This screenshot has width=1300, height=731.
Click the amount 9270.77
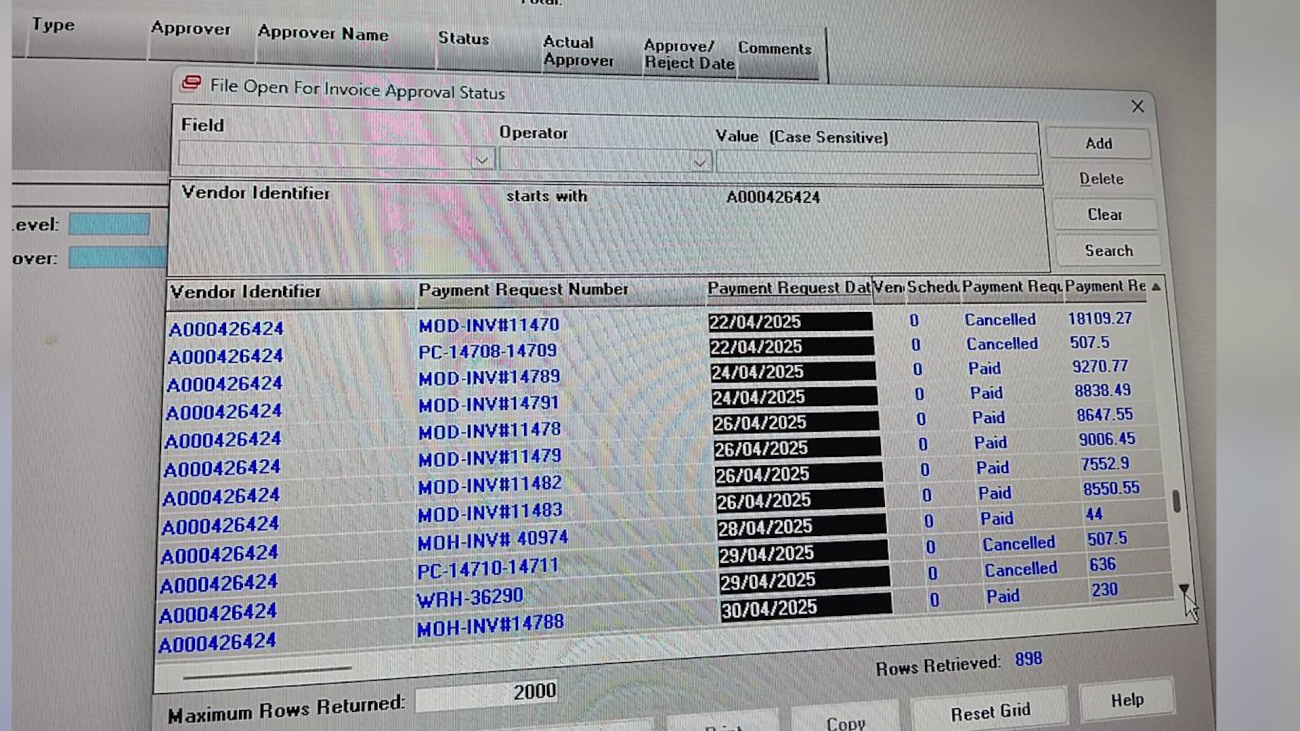[x=1100, y=367]
